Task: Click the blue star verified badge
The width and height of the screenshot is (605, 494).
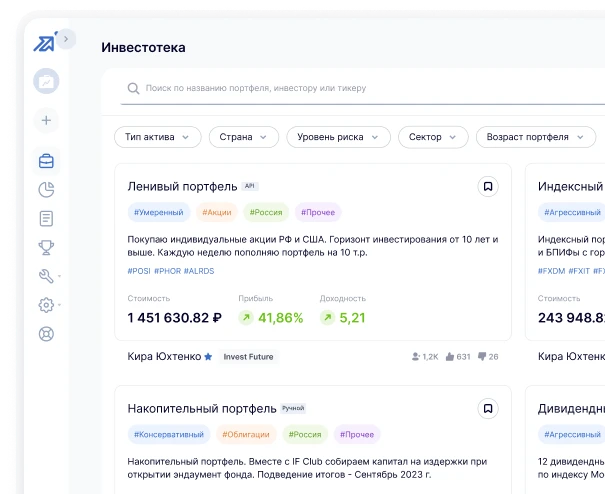Action: [x=208, y=357]
